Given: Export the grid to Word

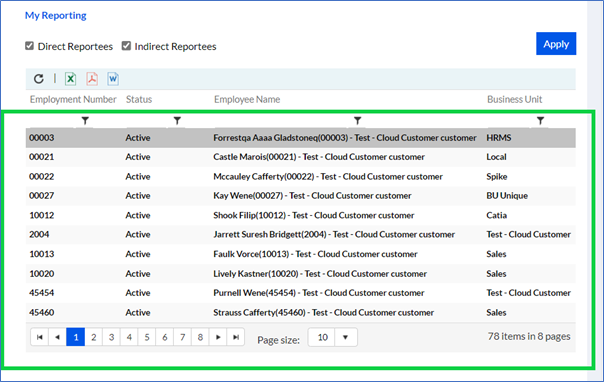Looking at the screenshot, I should point(113,79).
